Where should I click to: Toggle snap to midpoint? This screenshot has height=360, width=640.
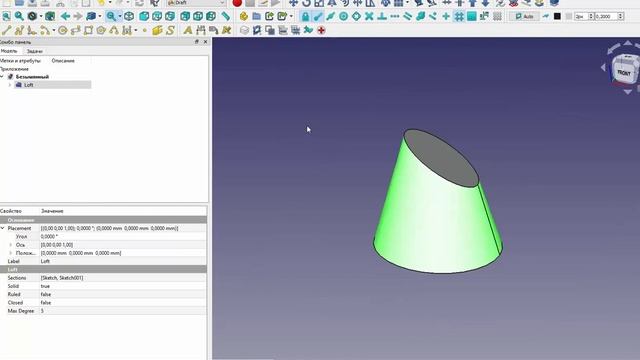click(x=330, y=16)
